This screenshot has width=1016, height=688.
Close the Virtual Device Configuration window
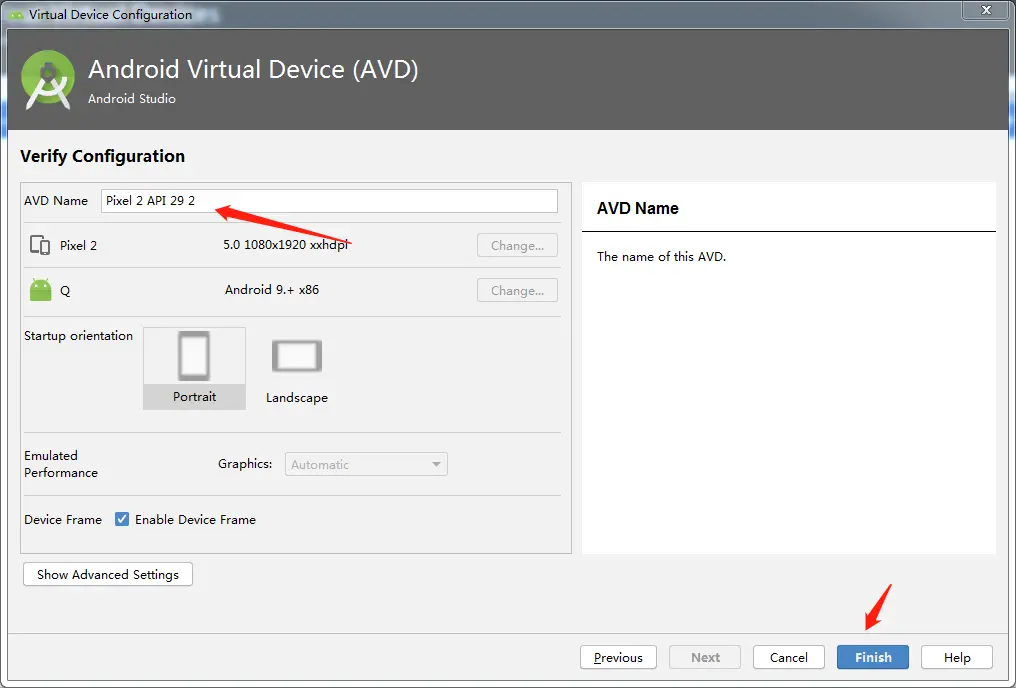coord(986,10)
